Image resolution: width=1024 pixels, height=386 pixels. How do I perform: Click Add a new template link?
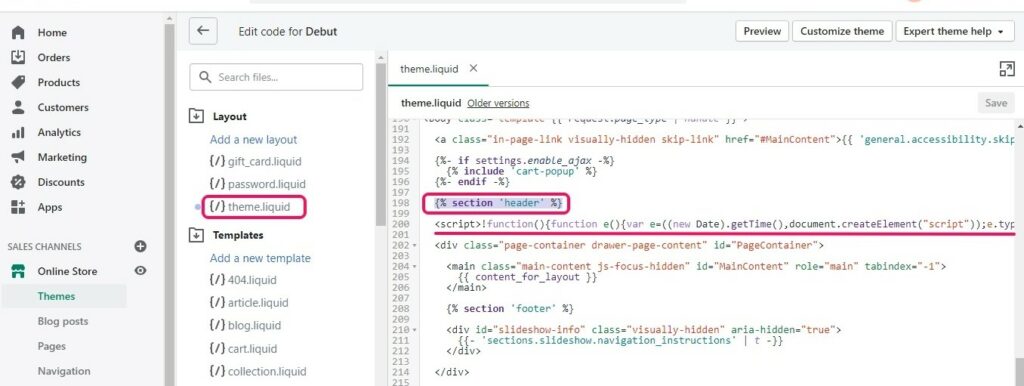tap(260, 258)
